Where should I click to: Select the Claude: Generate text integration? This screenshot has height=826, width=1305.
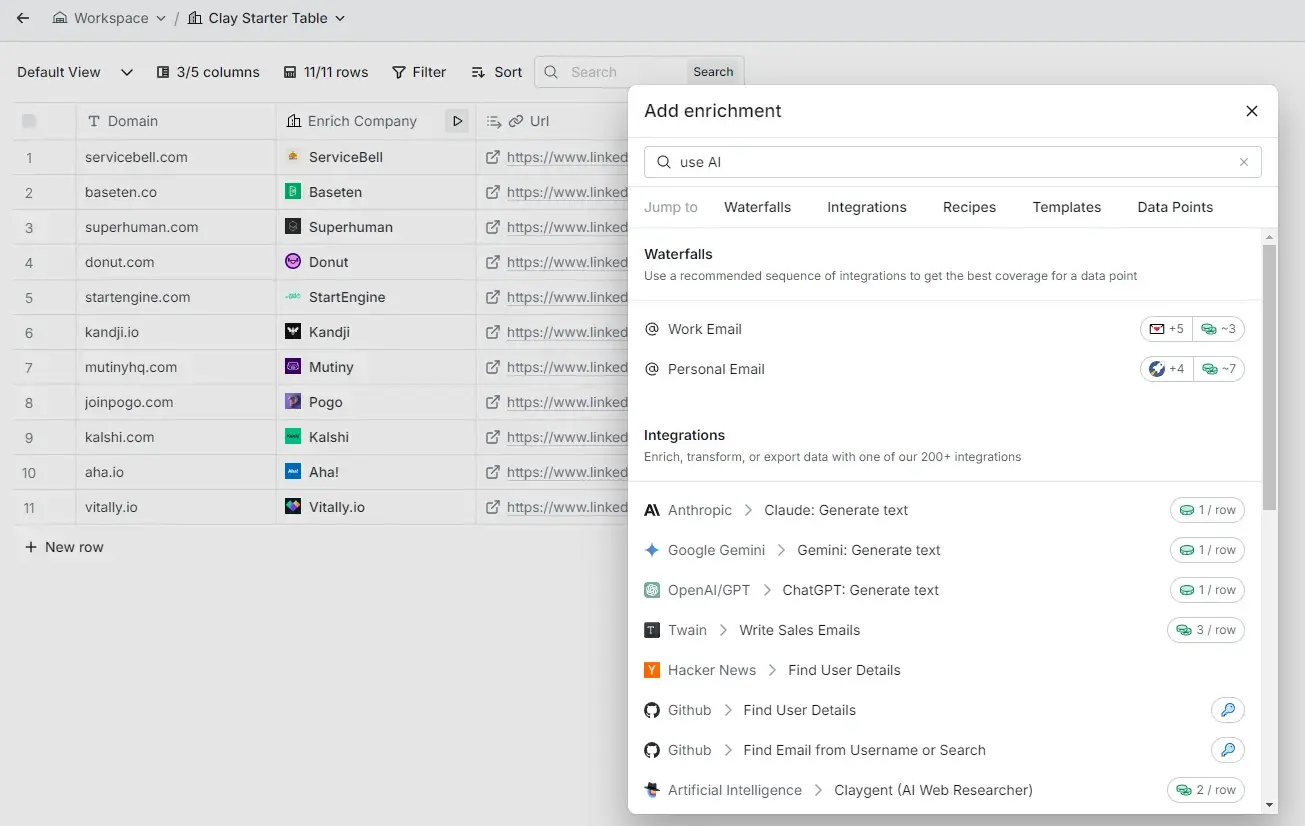point(836,510)
